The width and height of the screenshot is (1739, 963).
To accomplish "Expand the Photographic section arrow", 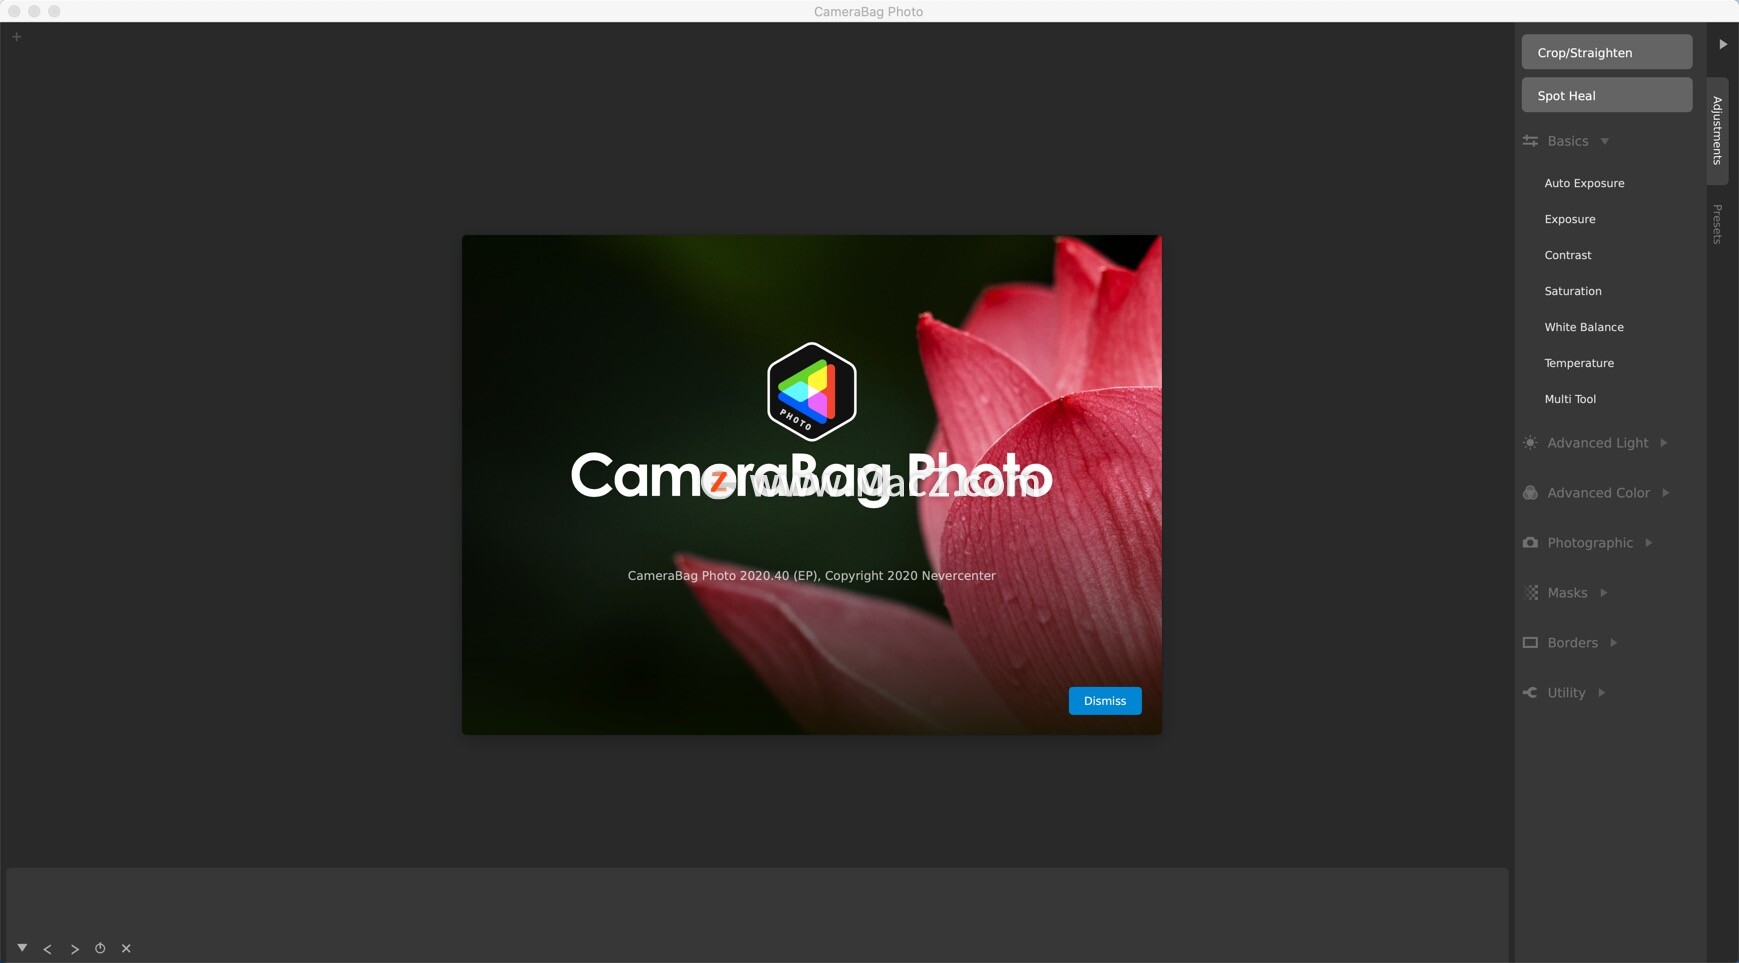I will 1649,543.
